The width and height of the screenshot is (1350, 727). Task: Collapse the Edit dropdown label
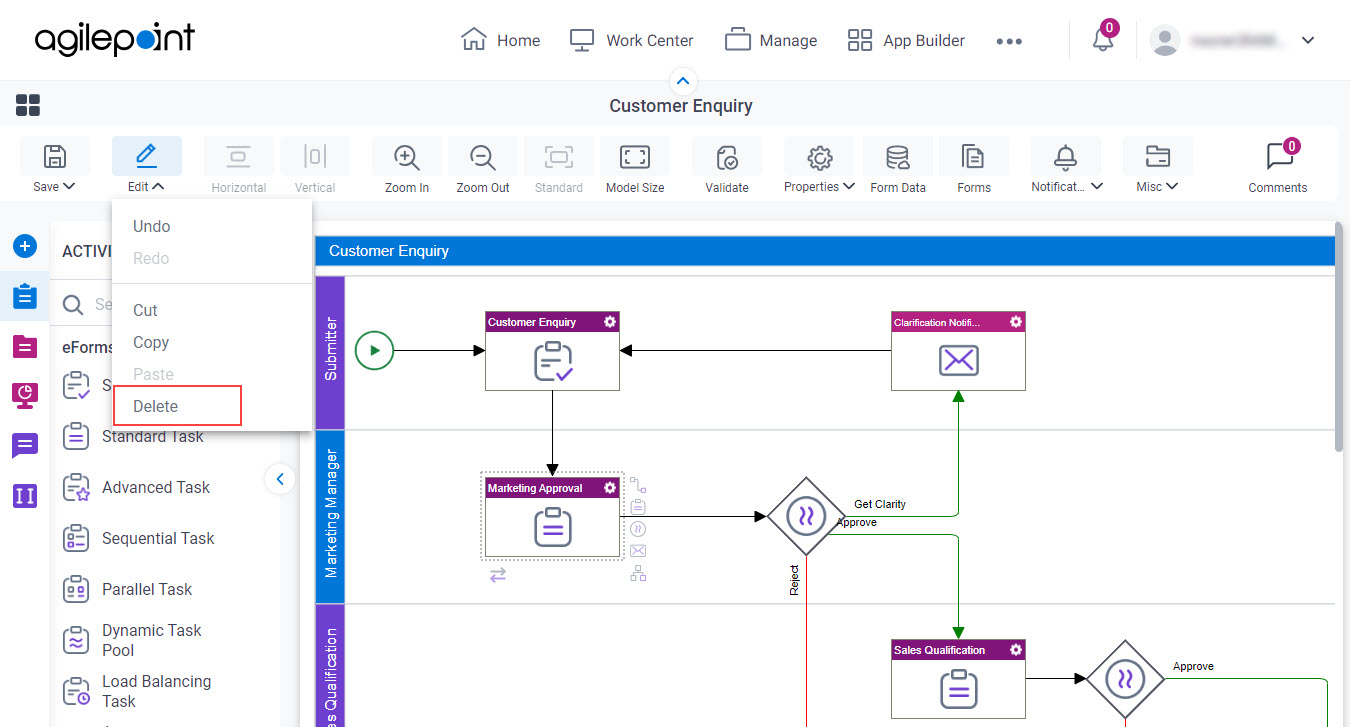(x=146, y=186)
